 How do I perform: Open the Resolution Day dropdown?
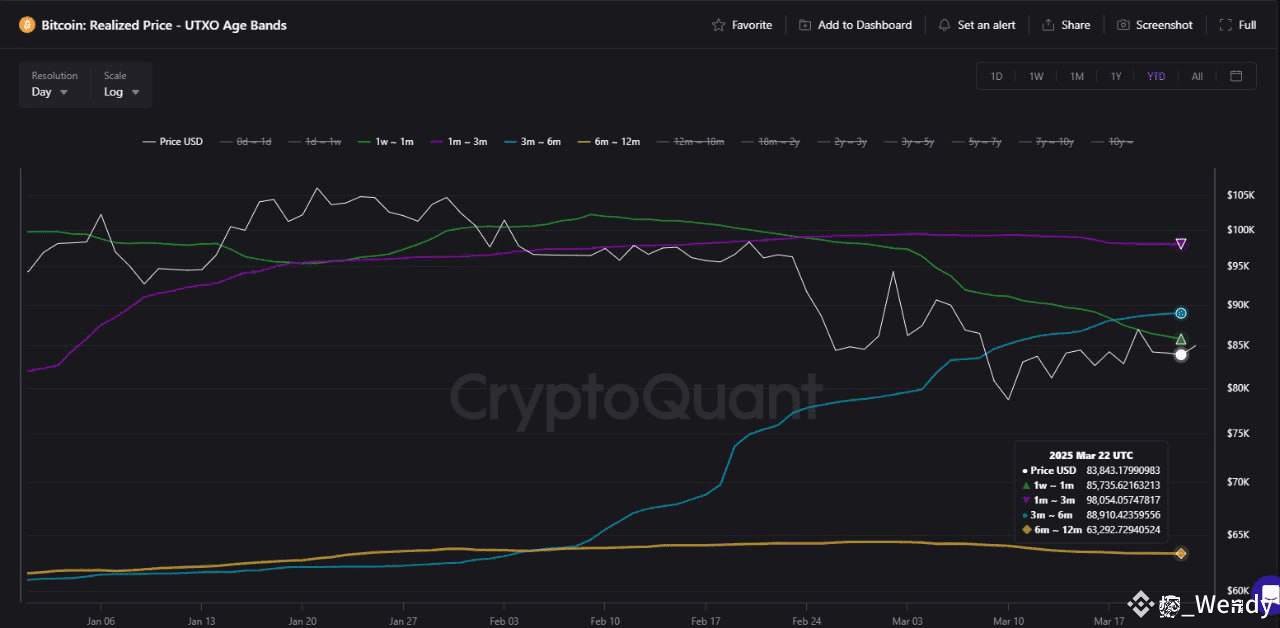pyautogui.click(x=48, y=92)
